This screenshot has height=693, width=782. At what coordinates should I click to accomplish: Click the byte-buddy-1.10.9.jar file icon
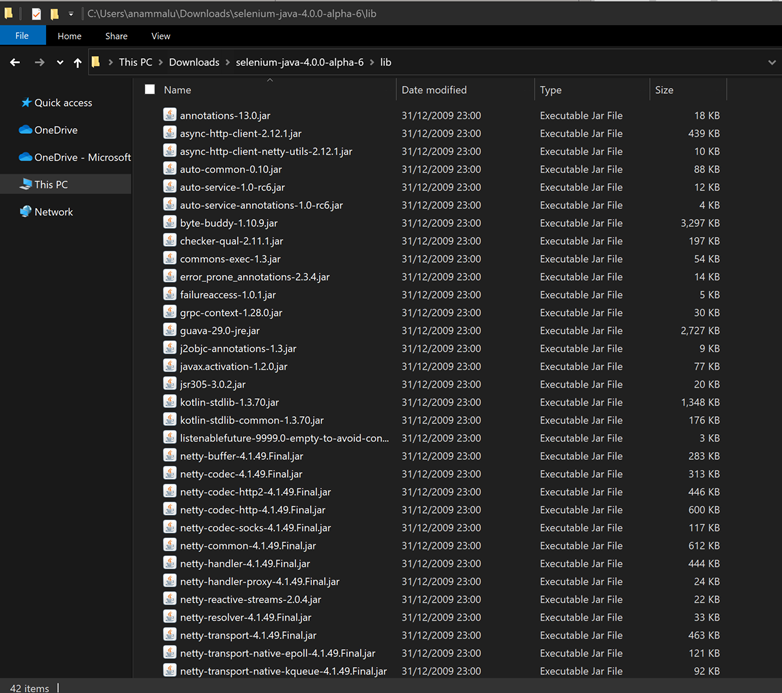point(170,222)
